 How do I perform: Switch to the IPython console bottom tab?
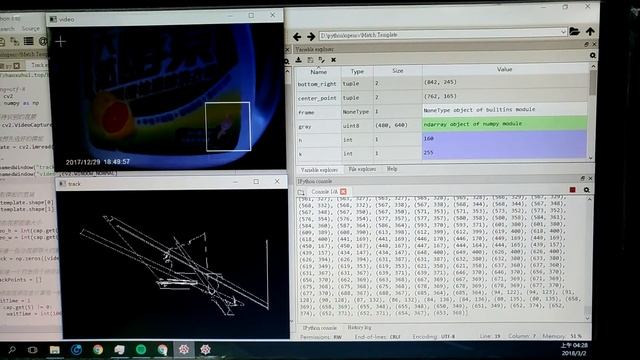click(319, 328)
